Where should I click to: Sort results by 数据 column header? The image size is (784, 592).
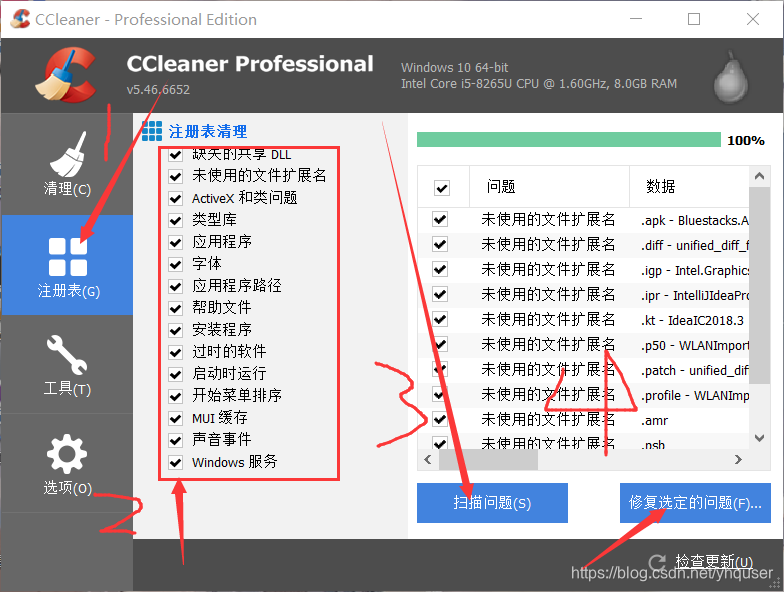click(x=689, y=187)
